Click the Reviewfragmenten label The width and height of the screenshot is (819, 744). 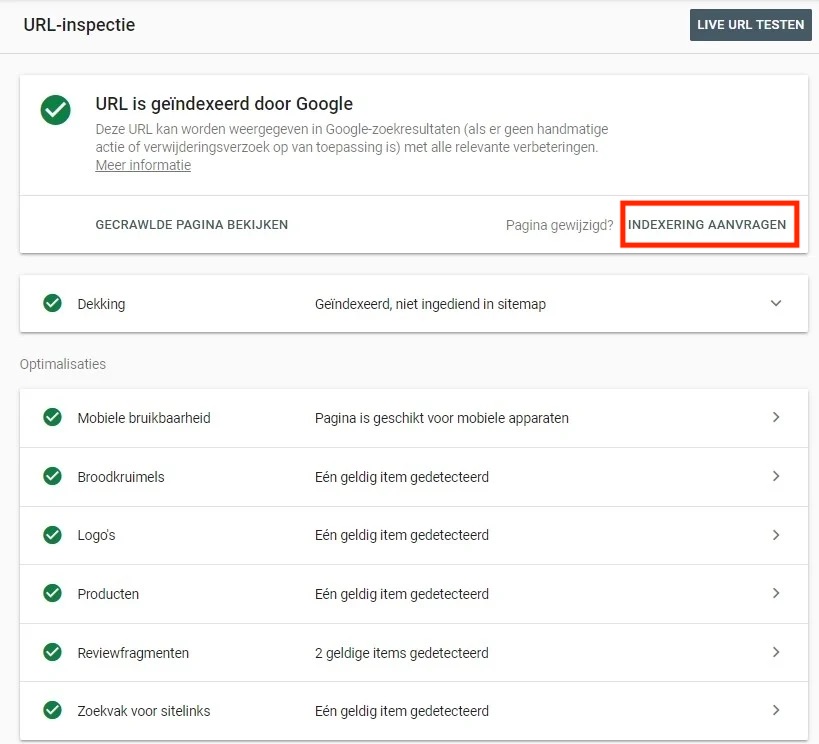pos(133,653)
